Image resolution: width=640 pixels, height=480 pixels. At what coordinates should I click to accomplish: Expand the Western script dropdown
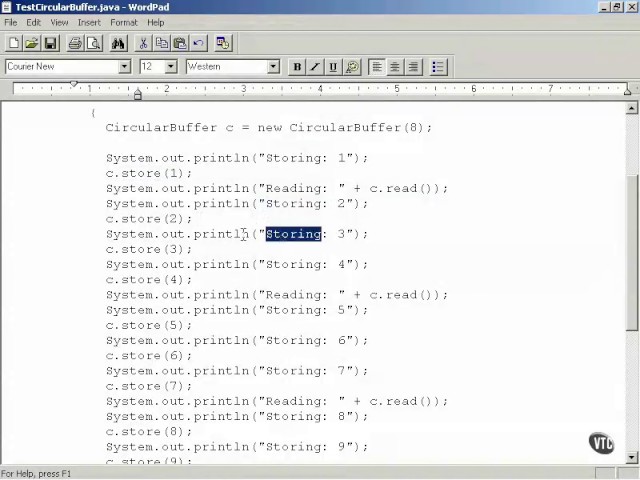coord(273,67)
